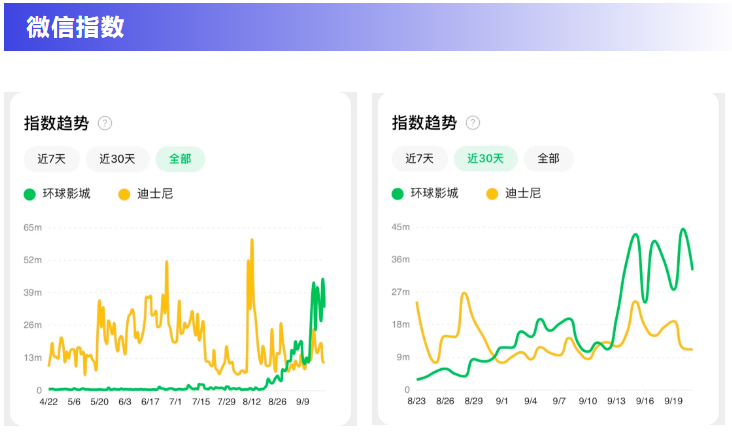The width and height of the screenshot is (732, 440).
Task: Select the highlighted 全部 tab in left panel
Action: coord(180,159)
